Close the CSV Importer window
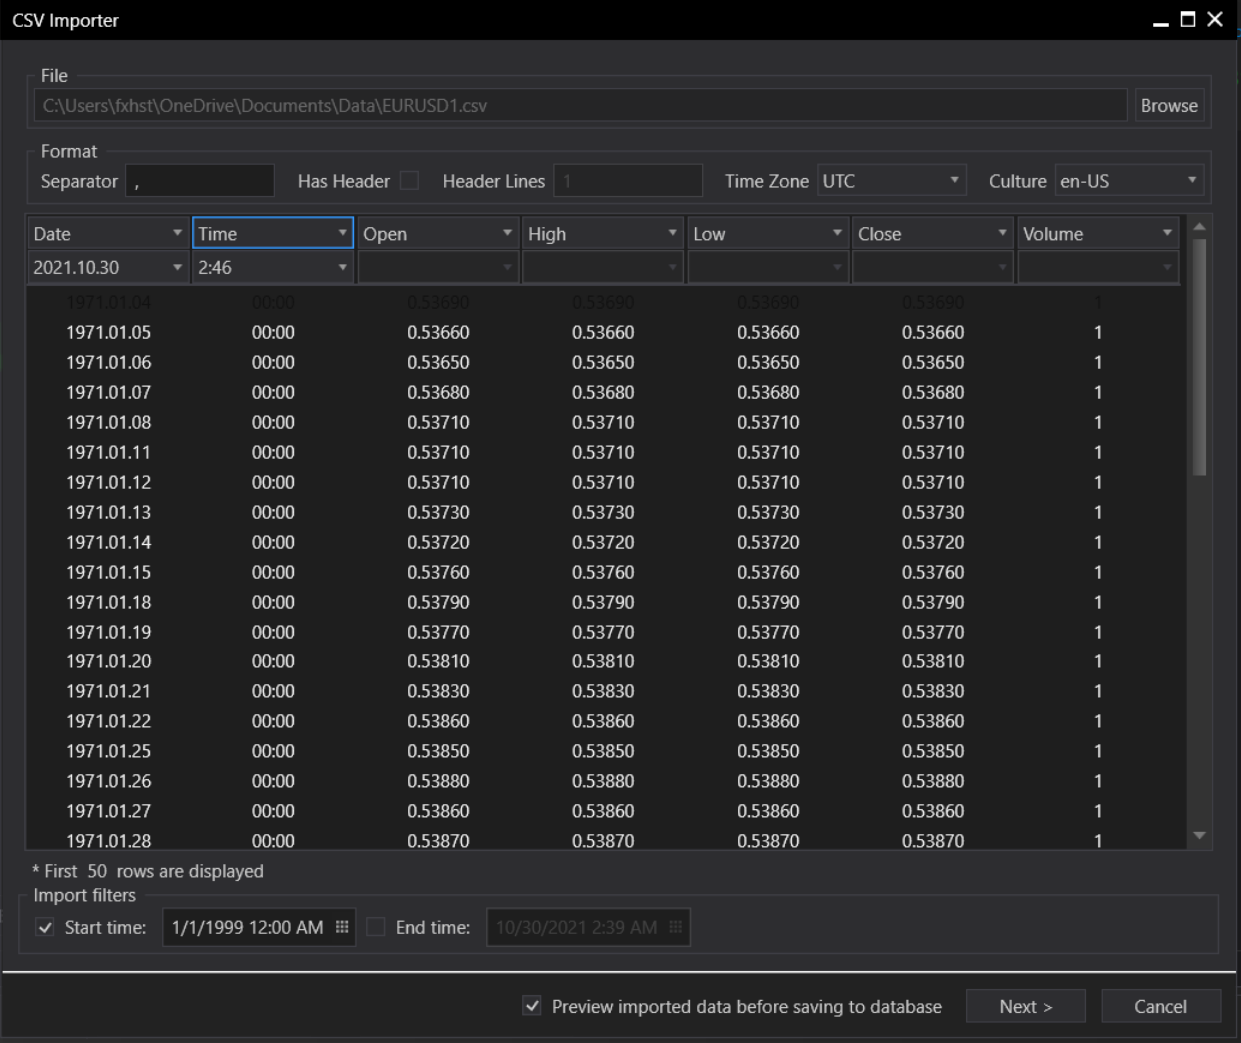 point(1215,19)
